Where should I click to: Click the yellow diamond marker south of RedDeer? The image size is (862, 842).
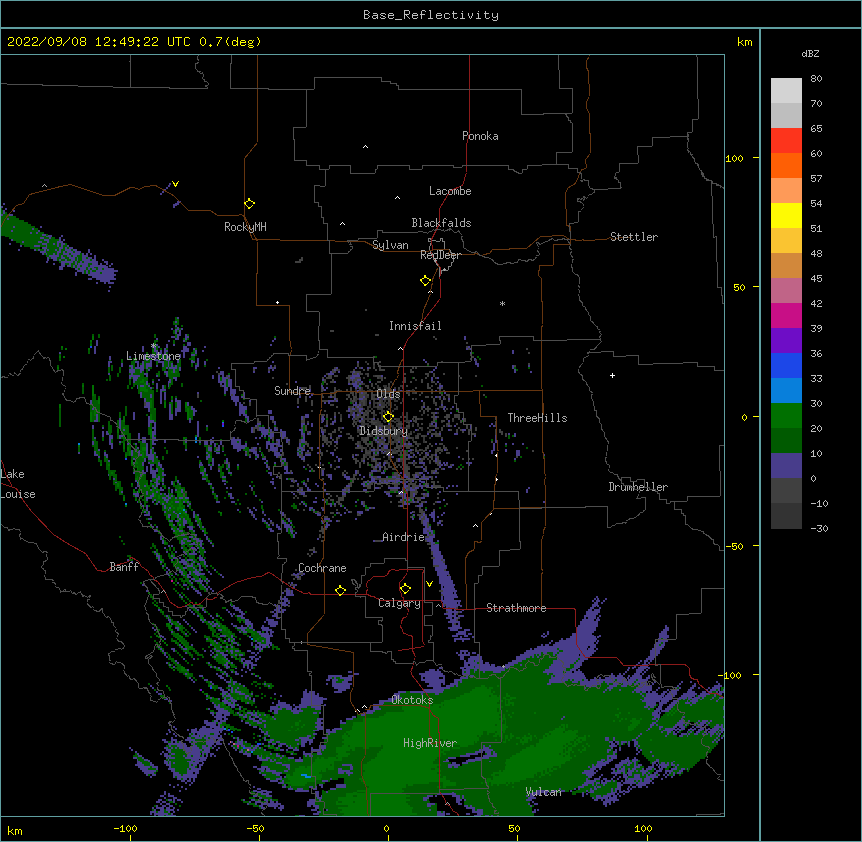point(426,281)
